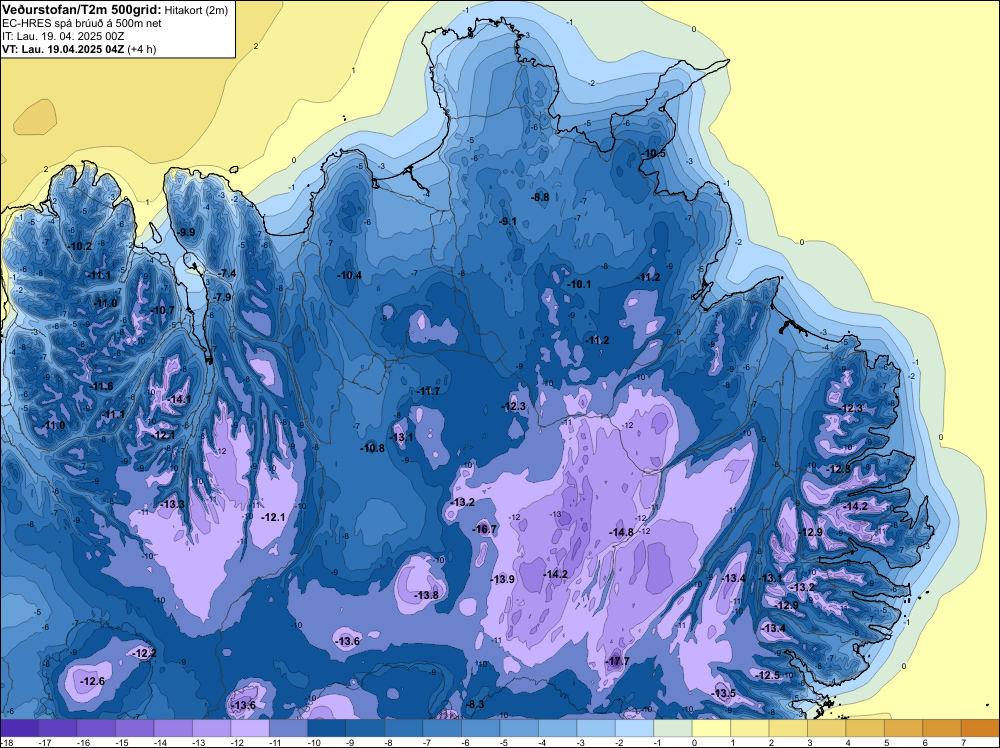Click the -8.8 temperature value
The image size is (1000, 748).
tap(540, 198)
